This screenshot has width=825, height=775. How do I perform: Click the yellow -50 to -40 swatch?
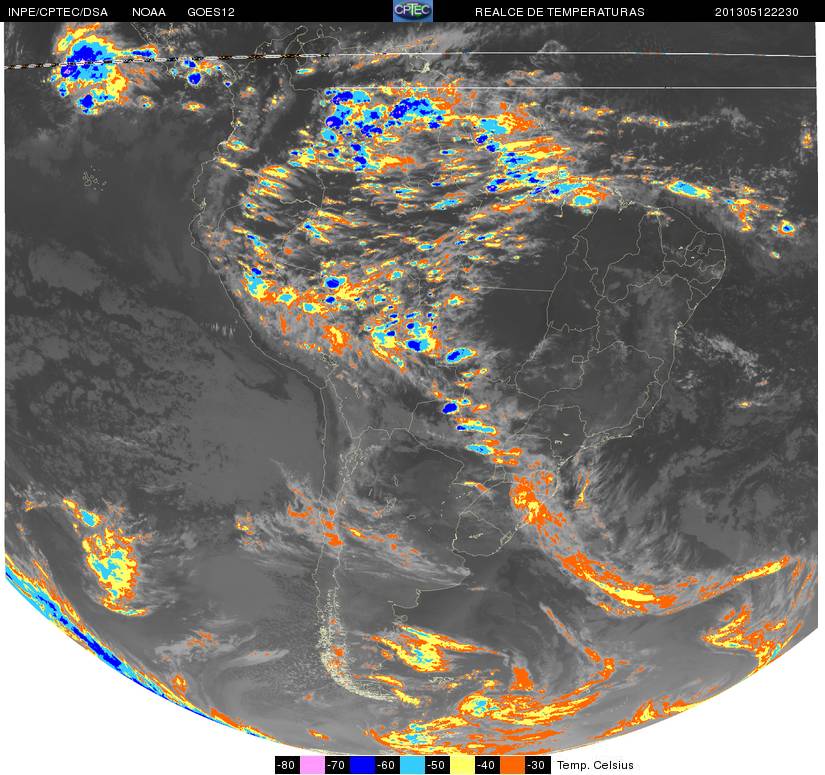462,765
